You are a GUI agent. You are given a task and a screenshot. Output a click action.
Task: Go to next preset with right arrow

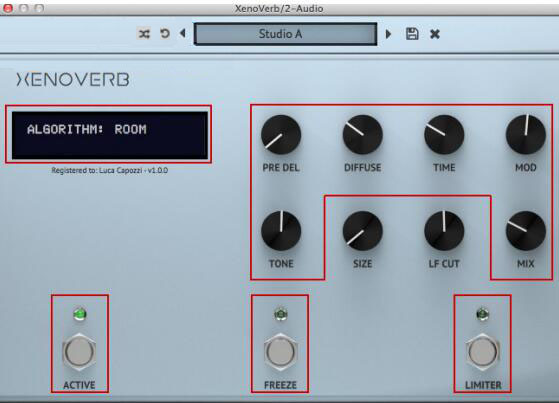(389, 34)
